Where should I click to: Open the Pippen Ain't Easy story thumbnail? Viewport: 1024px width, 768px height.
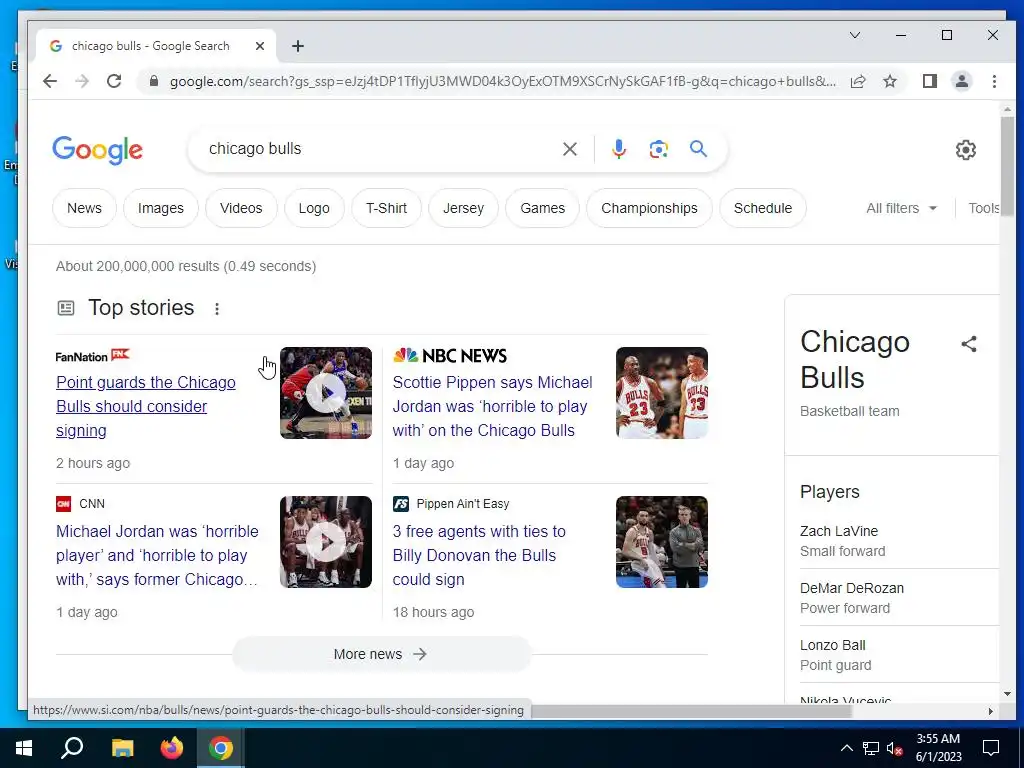(x=662, y=541)
